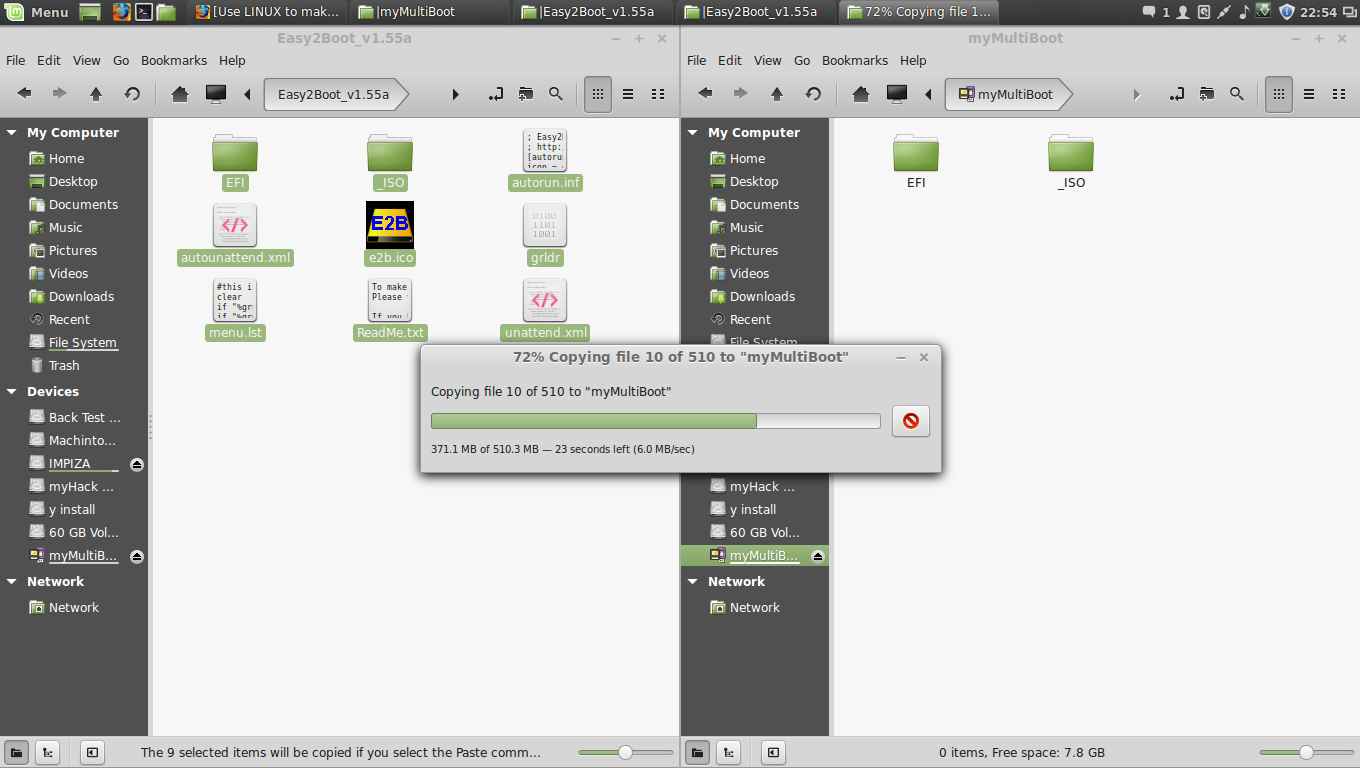This screenshot has height=768, width=1360.
Task: Open File menu in Easy2Boot window
Action: click(16, 60)
